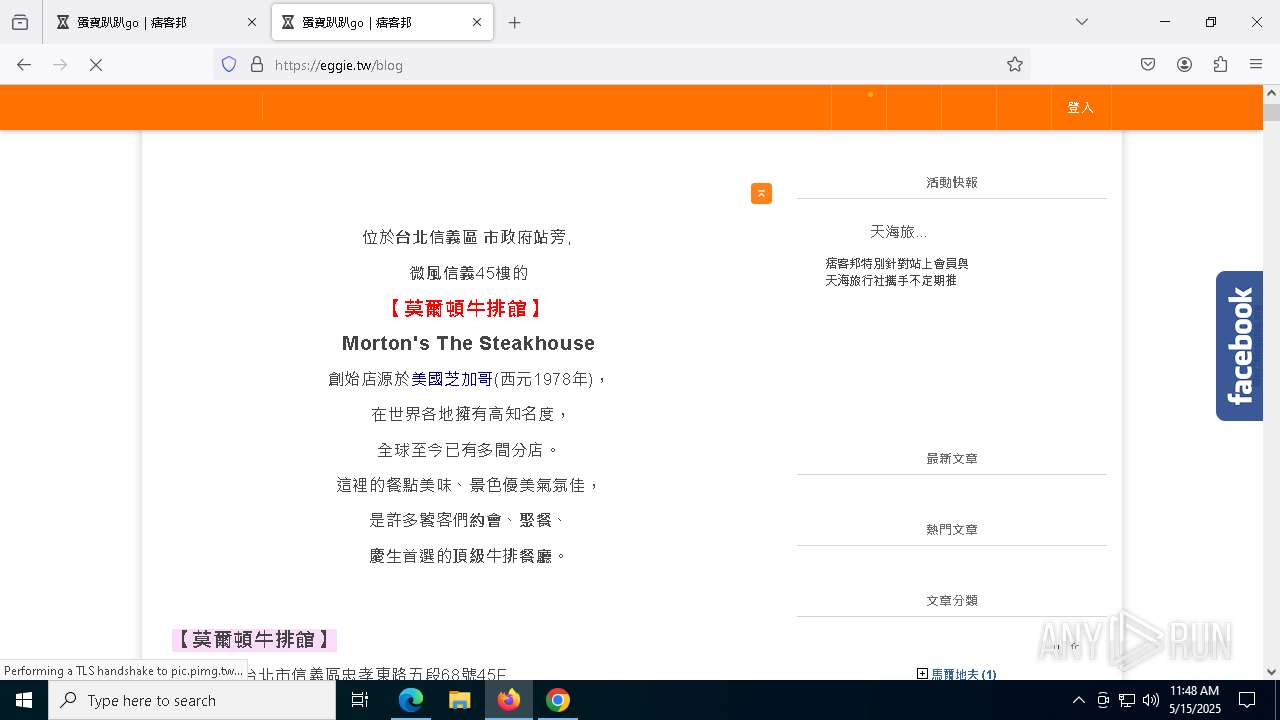Screen dimensions: 1280x720
Task: Open the Extensions puzzle icon
Action: pos(1220,64)
